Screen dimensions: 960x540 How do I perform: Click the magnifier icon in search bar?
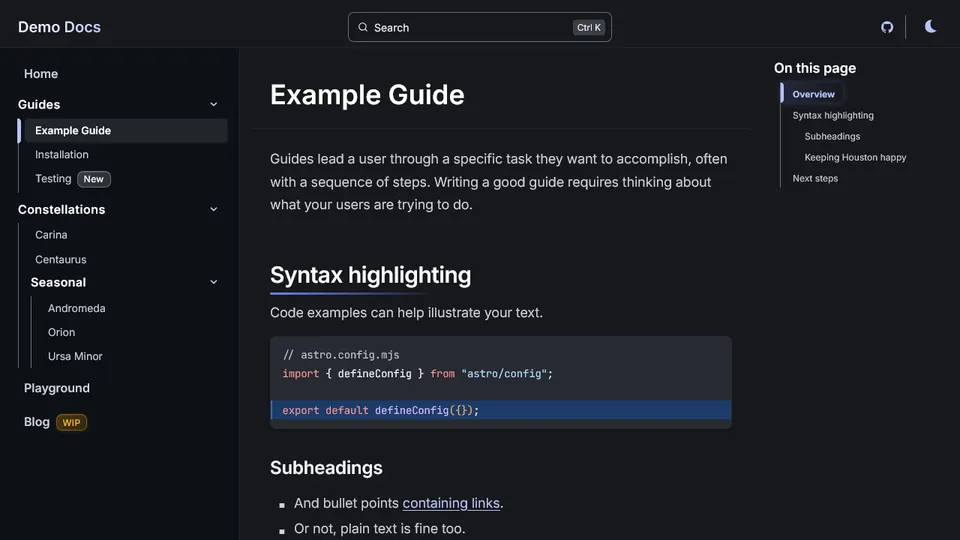363,28
